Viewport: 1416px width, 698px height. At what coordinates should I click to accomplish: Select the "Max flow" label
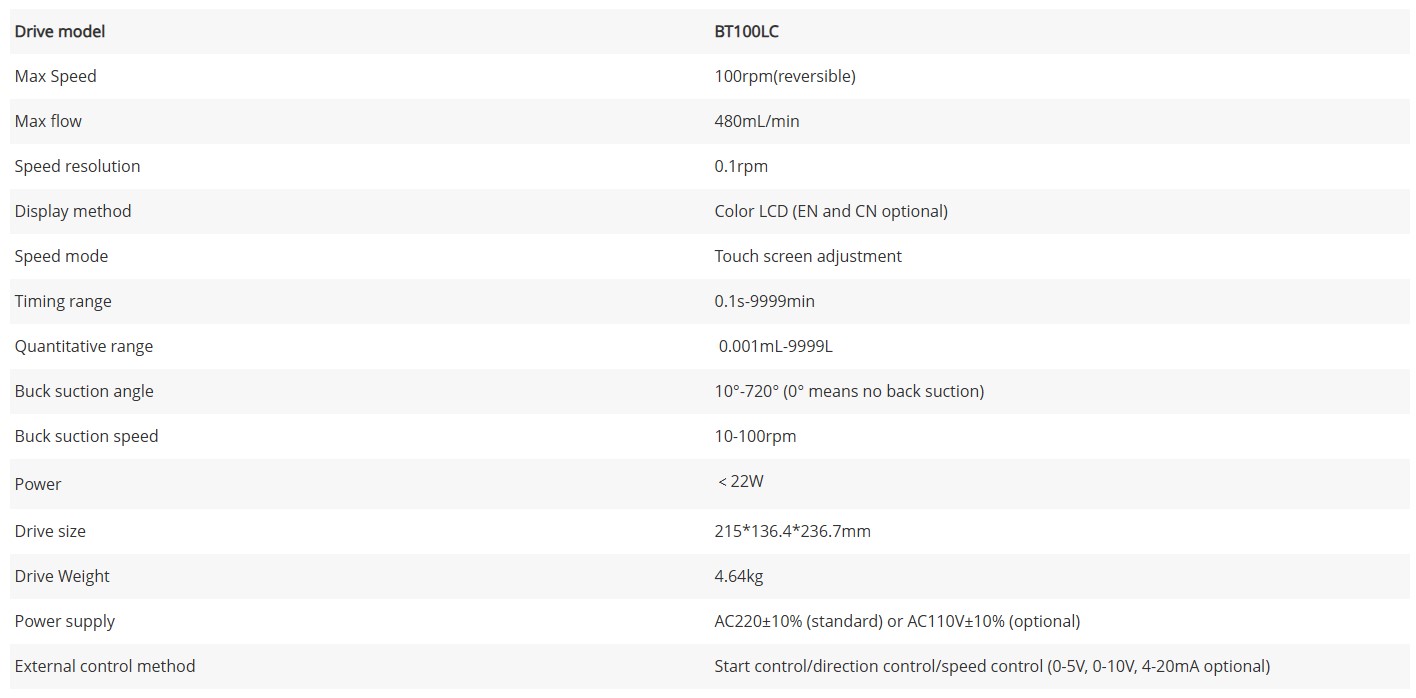click(x=48, y=122)
